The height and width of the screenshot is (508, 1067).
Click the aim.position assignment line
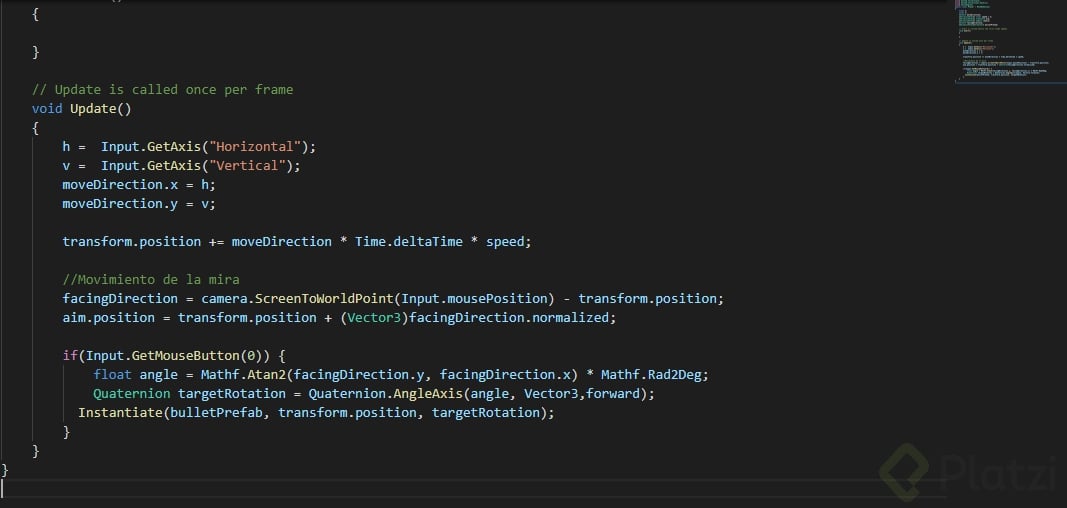[x=340, y=318]
